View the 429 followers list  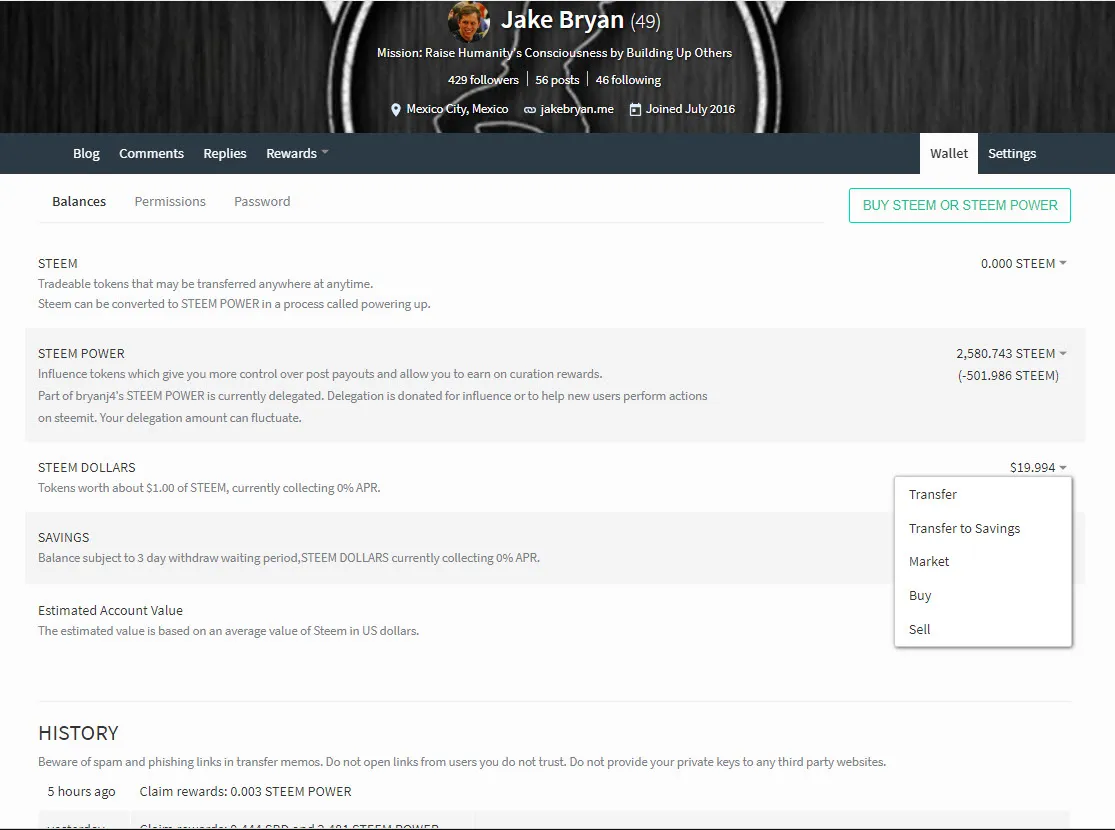pos(483,80)
